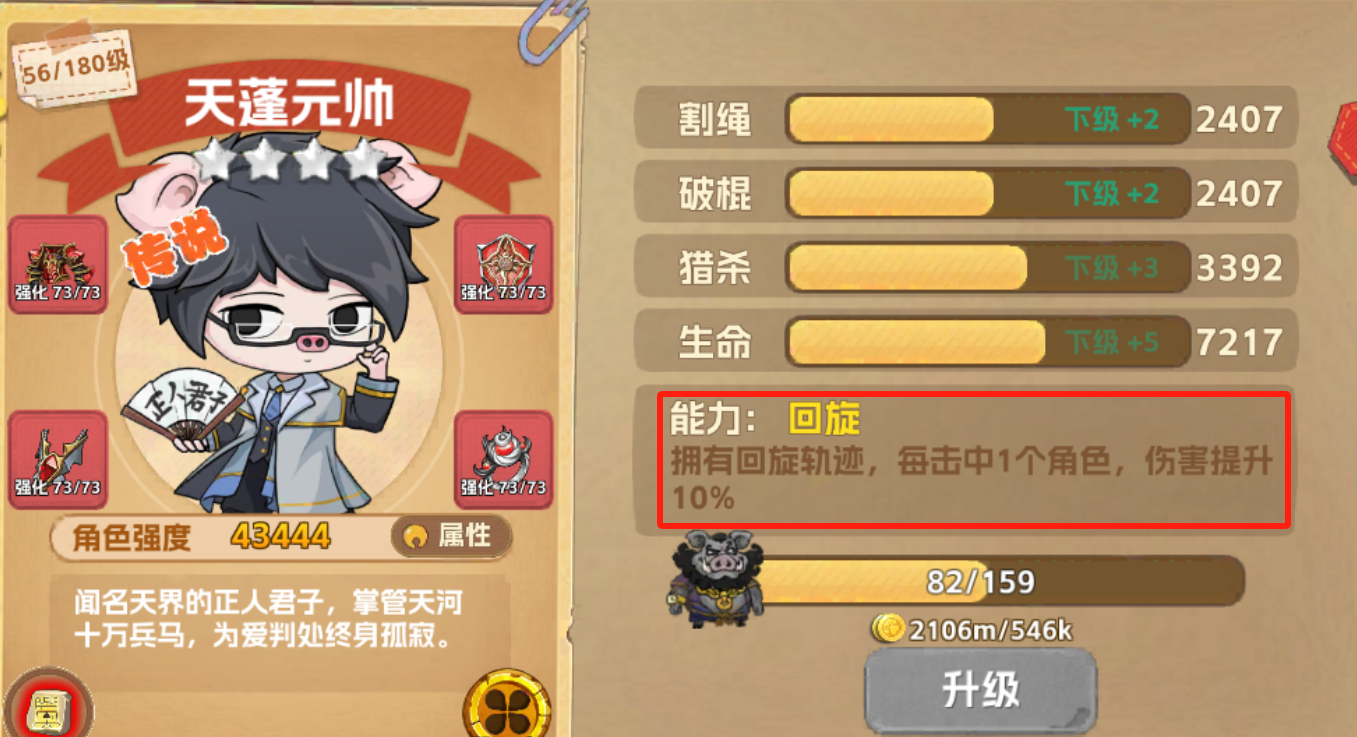Select the round shield equipment slot
1357x737 pixels.
tap(503, 264)
